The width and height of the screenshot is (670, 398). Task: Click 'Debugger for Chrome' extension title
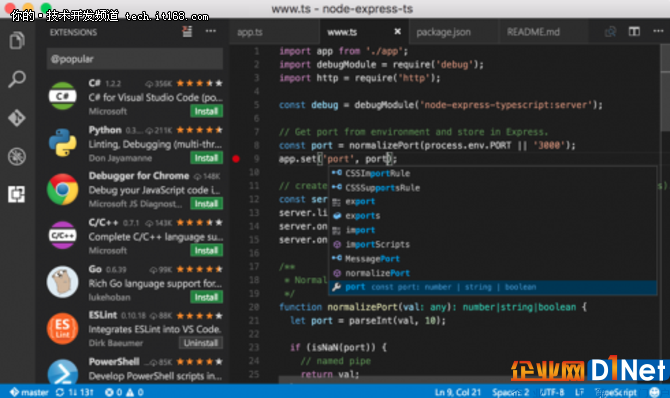pyautogui.click(x=139, y=176)
